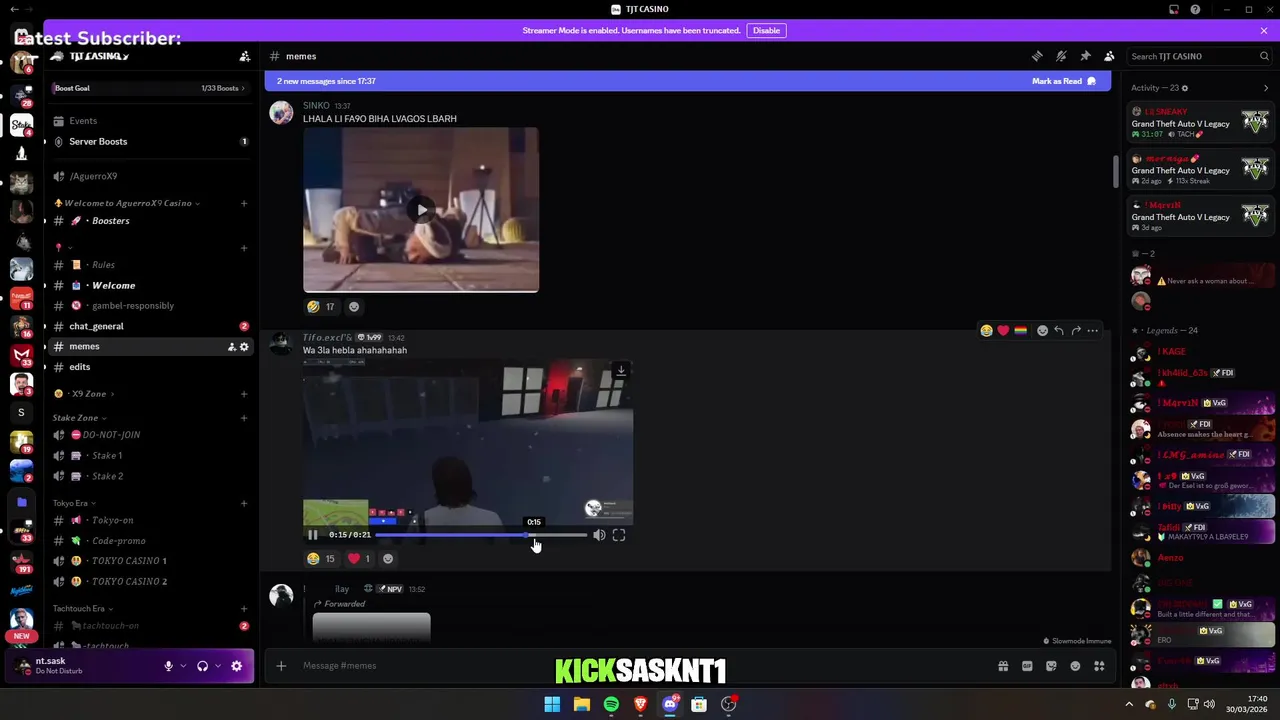Toggle laughing reaction with 17 count
Image resolution: width=1280 pixels, height=720 pixels.
point(321,307)
